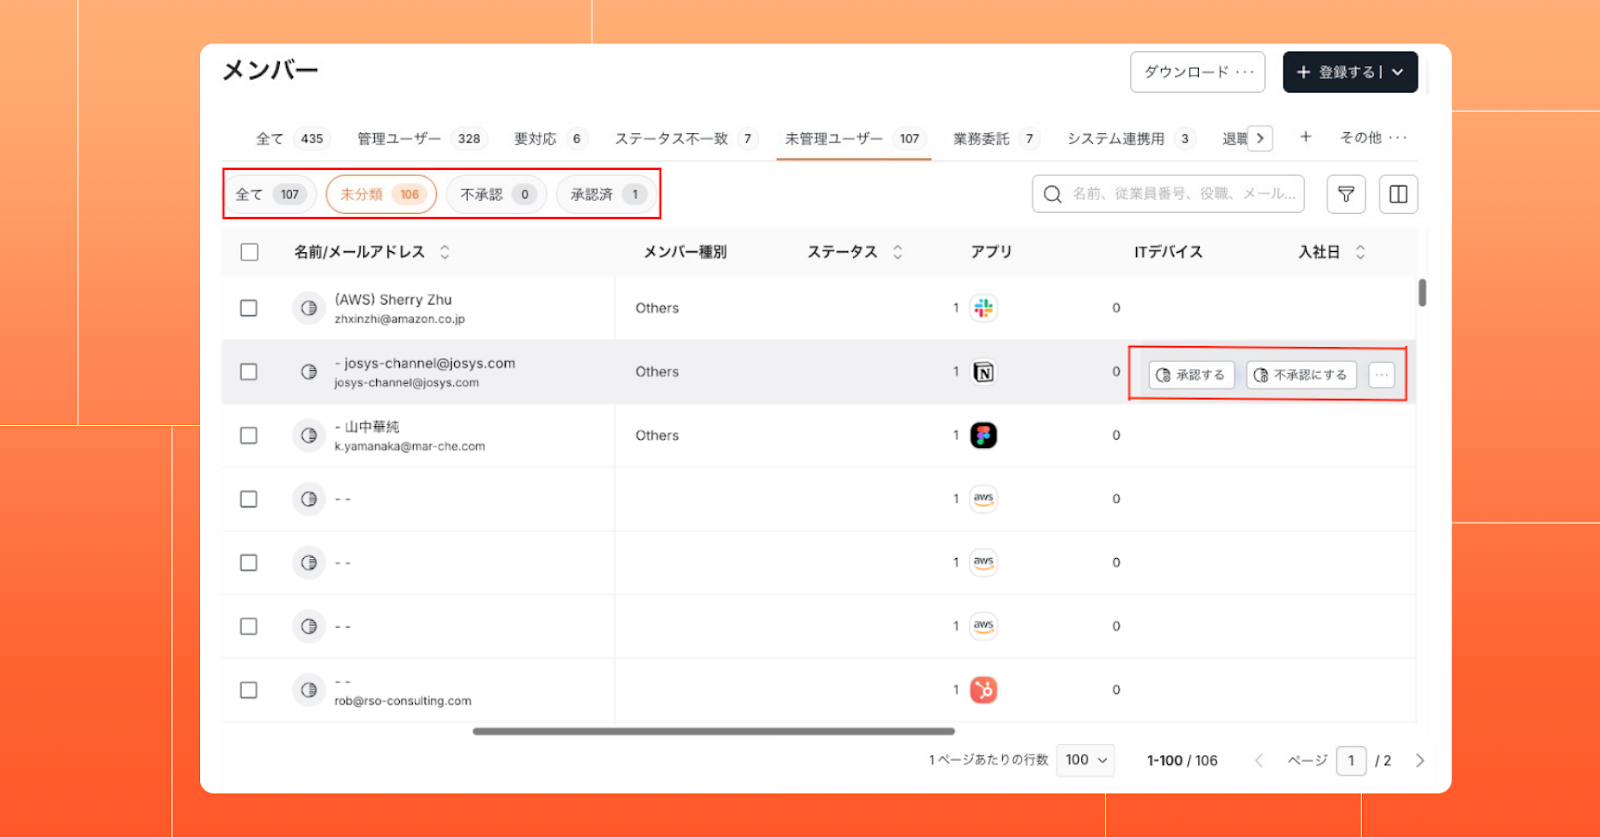
Task: Click avatar icon in rob@rso-consulting.com row
Action: (309, 690)
